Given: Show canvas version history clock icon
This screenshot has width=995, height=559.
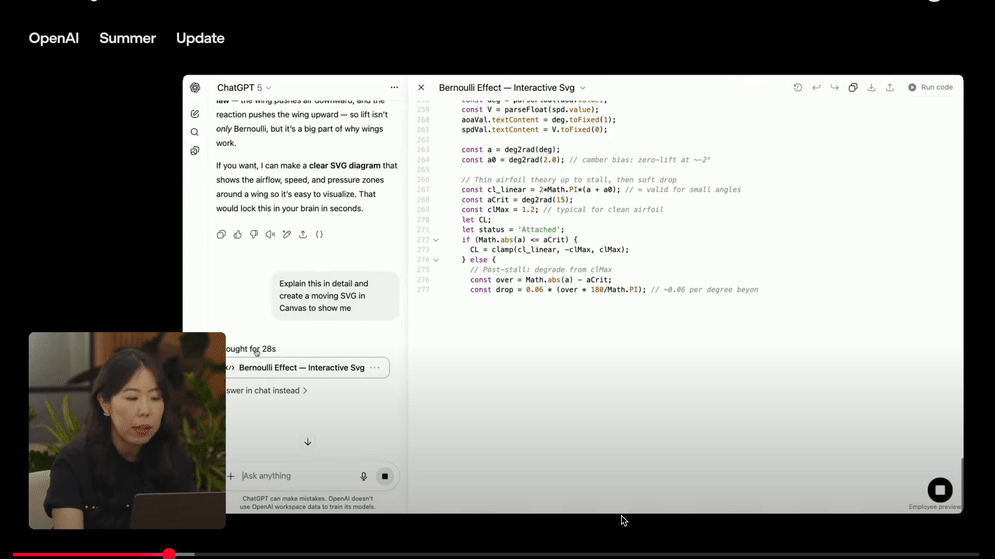Looking at the screenshot, I should (x=797, y=88).
